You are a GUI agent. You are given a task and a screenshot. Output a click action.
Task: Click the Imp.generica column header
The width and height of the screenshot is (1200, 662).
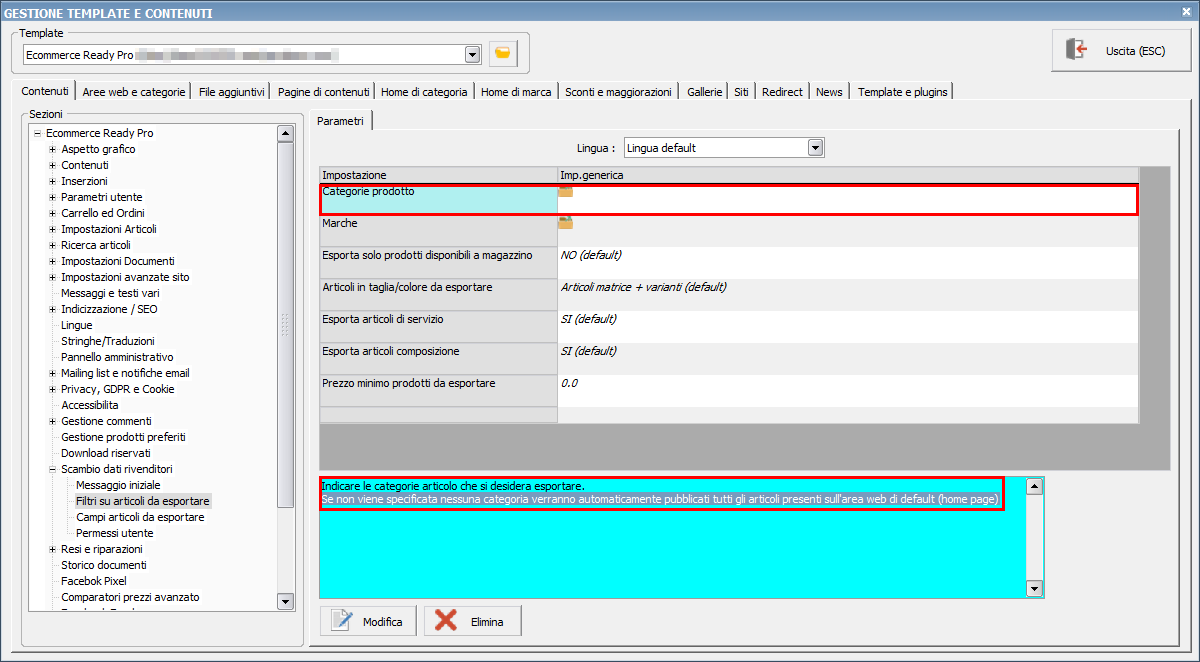pyautogui.click(x=848, y=175)
